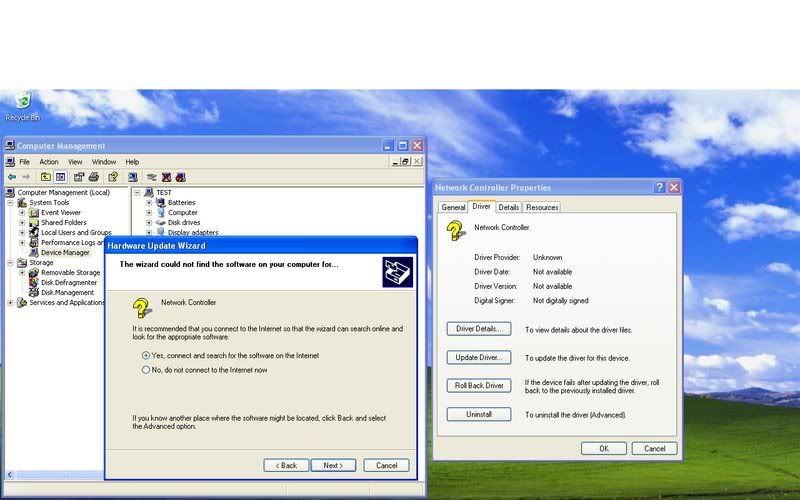
Task: Click the inner window Minimize button in menu bar
Action: [x=395, y=161]
